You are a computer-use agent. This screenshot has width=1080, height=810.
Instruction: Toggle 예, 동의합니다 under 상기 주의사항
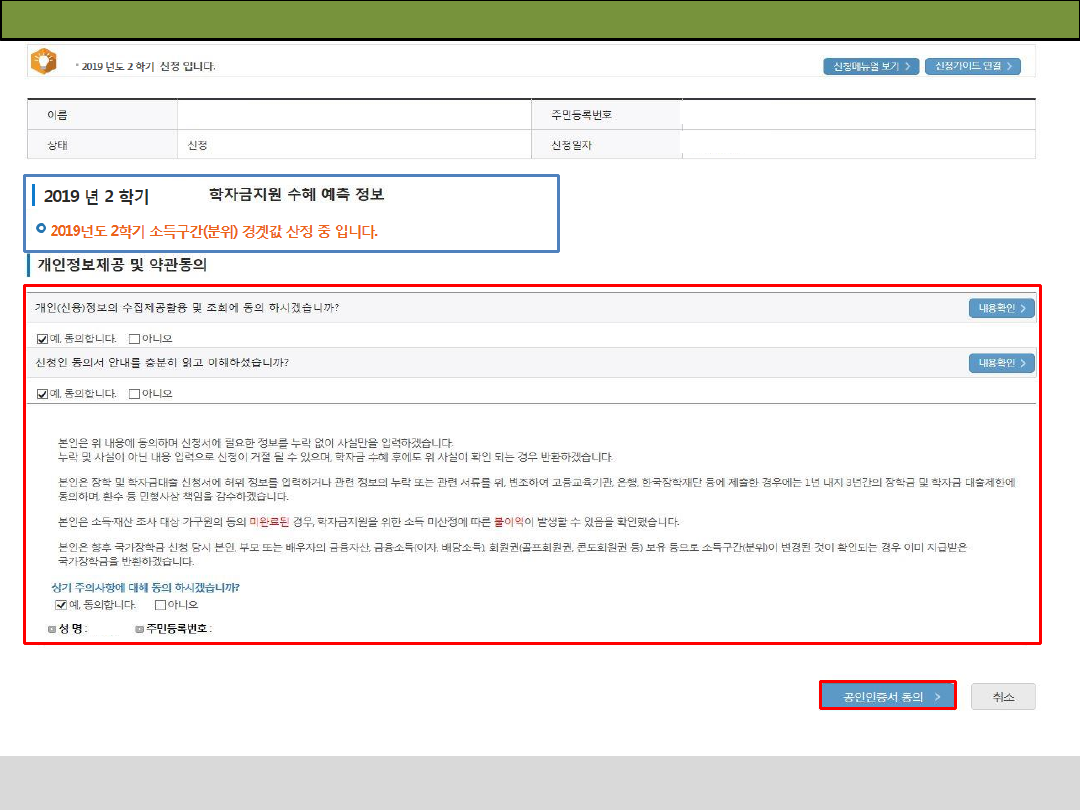pos(61,605)
